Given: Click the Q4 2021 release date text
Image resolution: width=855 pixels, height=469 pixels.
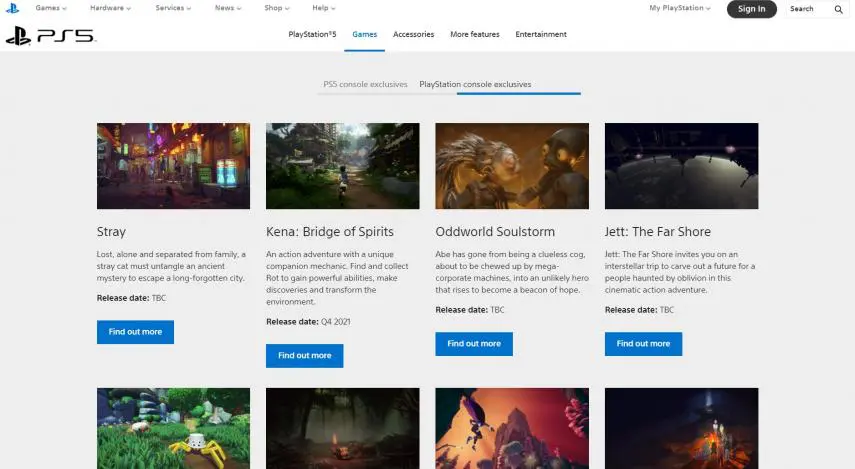Looking at the screenshot, I should tap(335, 322).
